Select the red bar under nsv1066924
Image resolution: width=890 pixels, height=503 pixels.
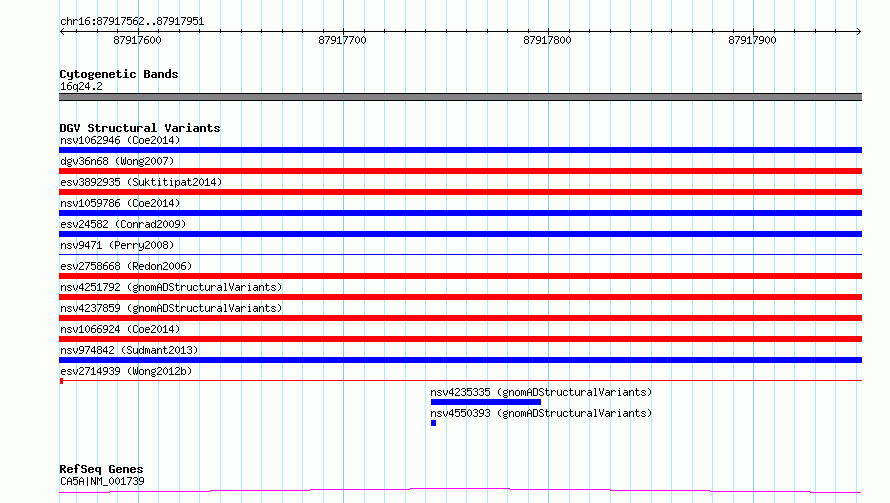point(460,339)
